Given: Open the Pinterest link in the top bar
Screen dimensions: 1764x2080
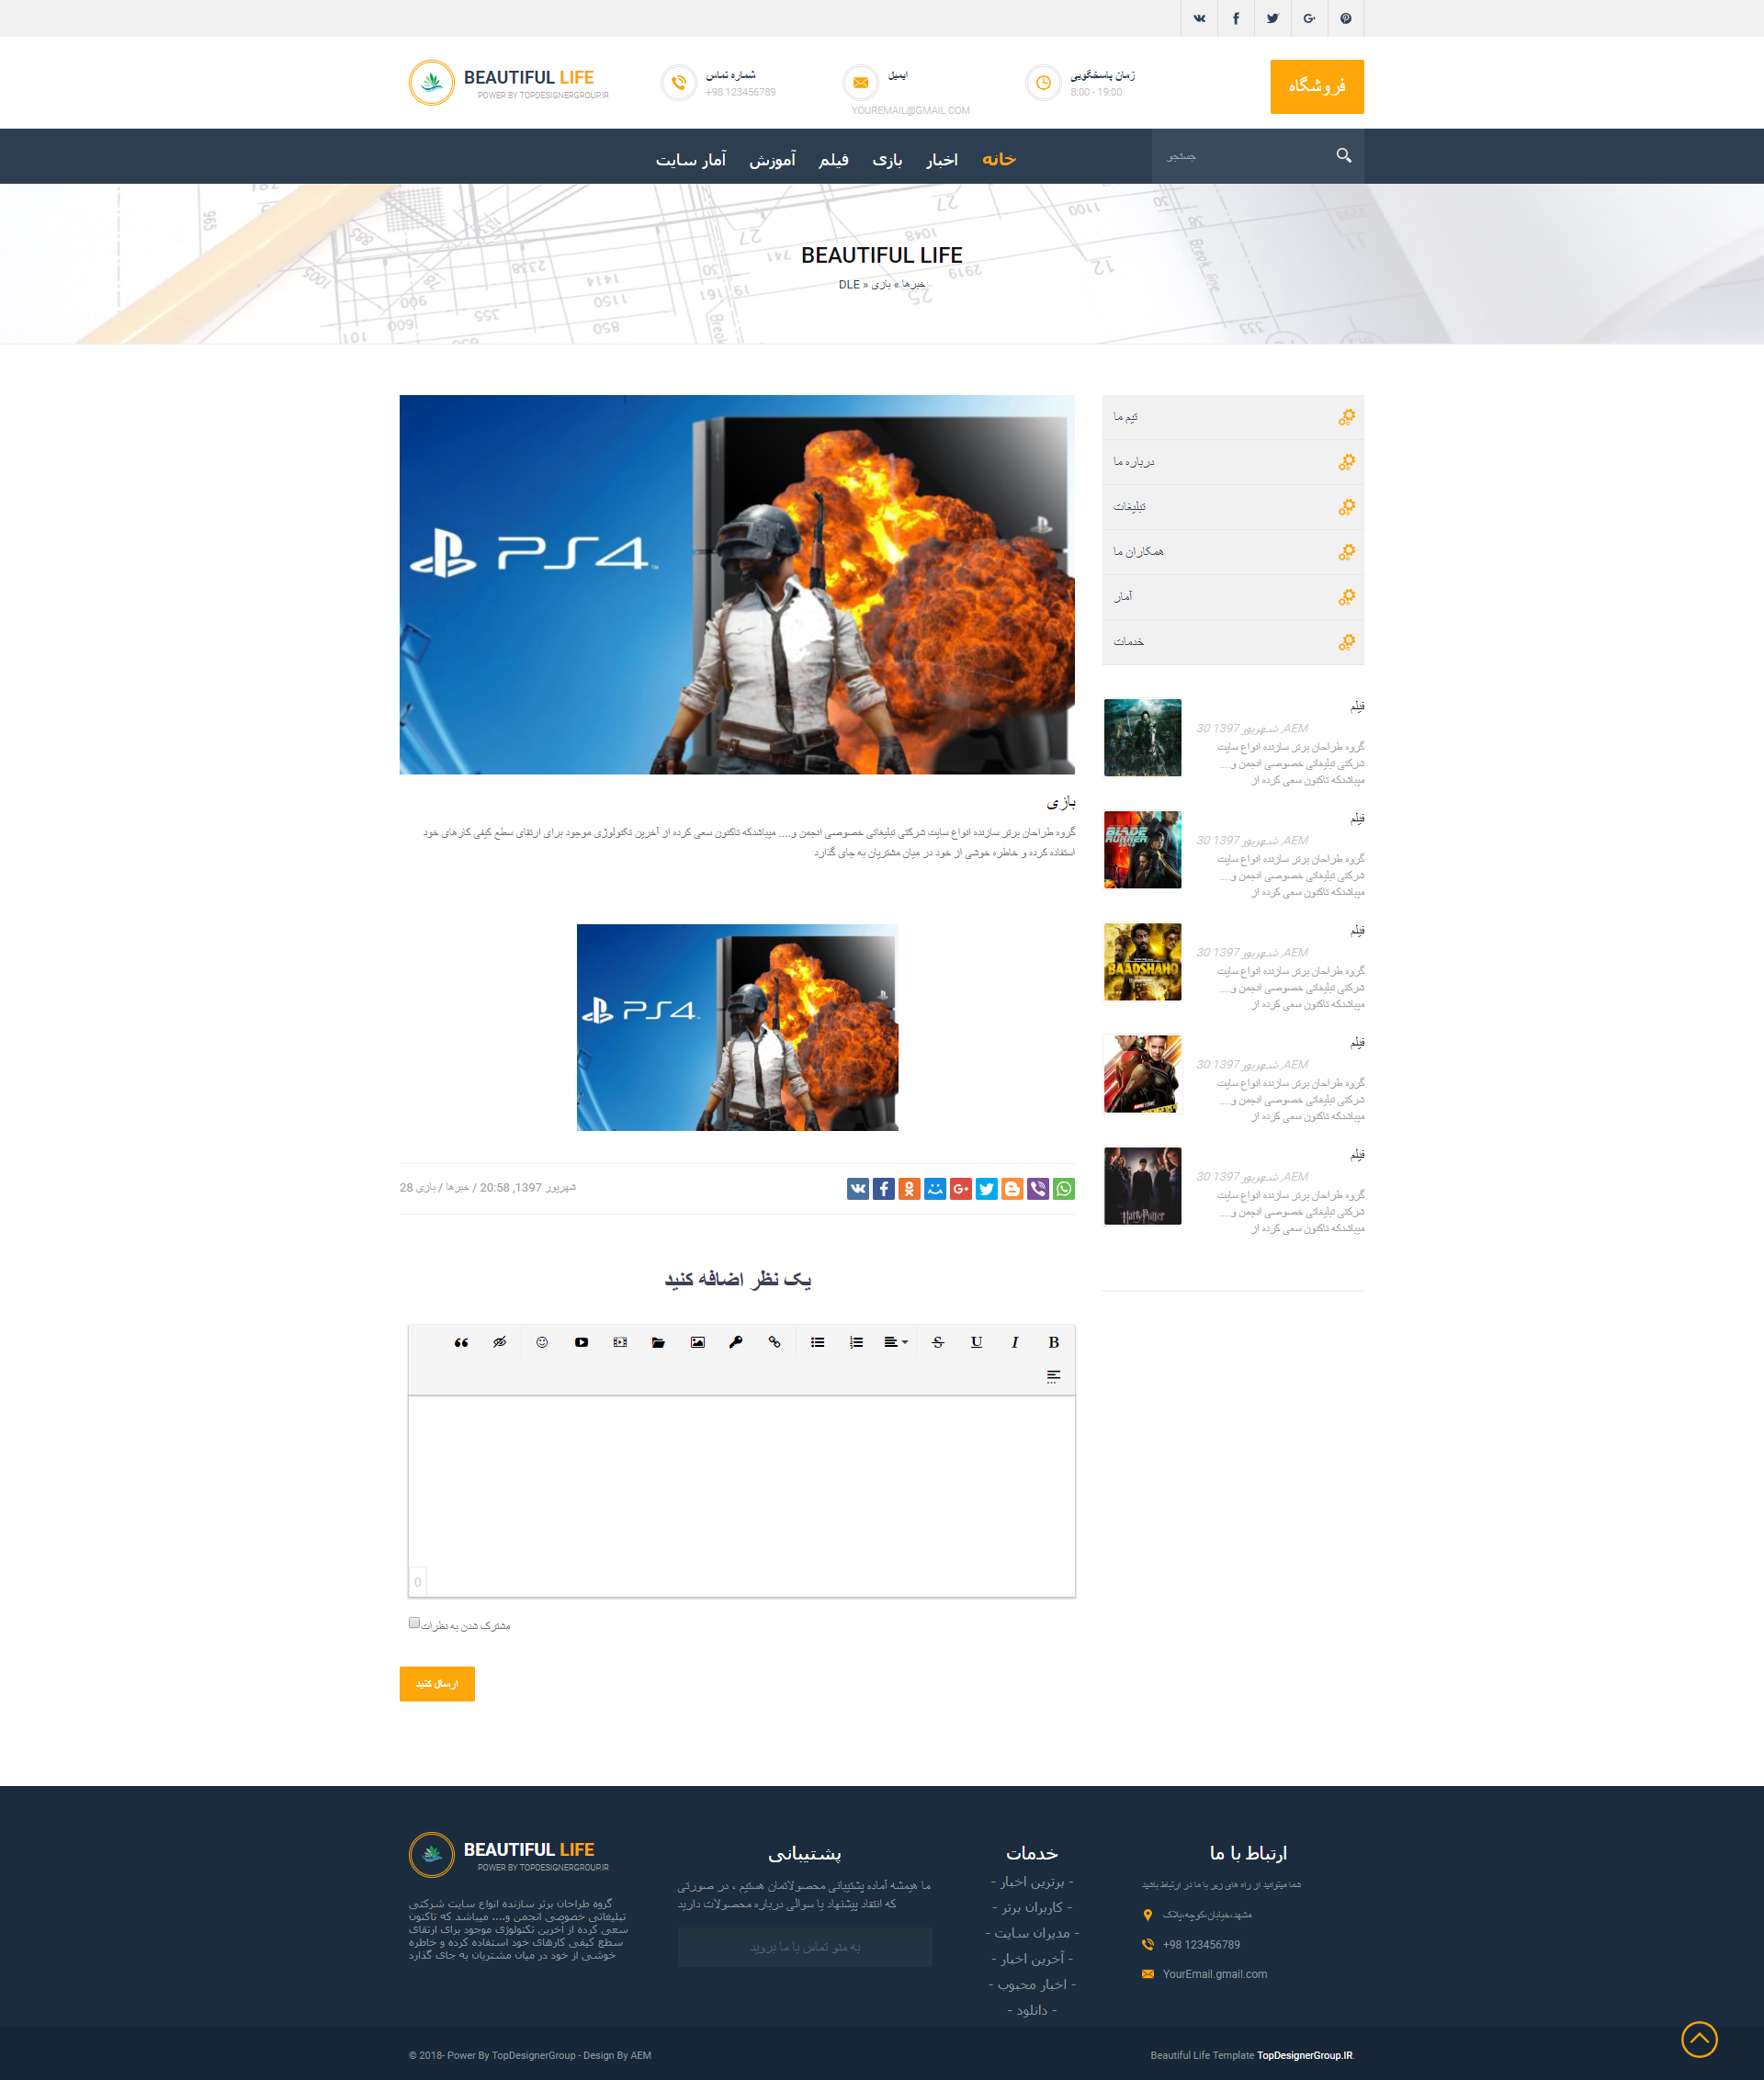Looking at the screenshot, I should click(x=1346, y=18).
